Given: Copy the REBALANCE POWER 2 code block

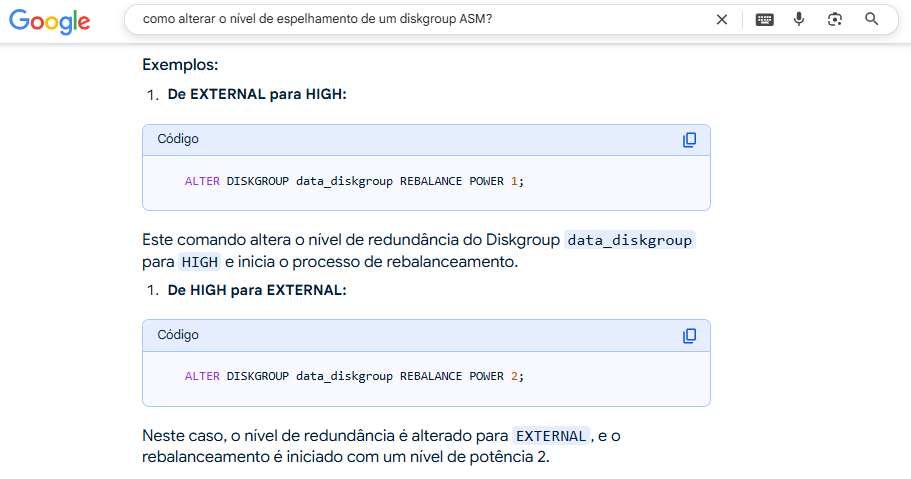Looking at the screenshot, I should click(x=689, y=336).
